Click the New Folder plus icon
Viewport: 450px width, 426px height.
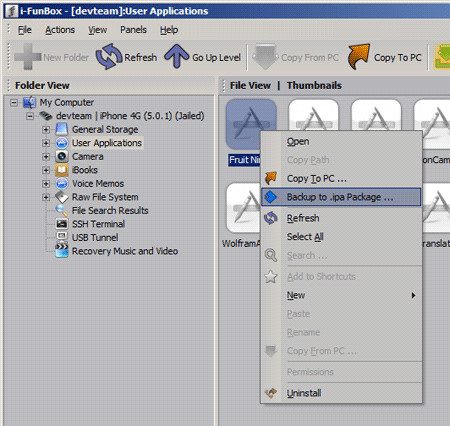(x=28, y=57)
